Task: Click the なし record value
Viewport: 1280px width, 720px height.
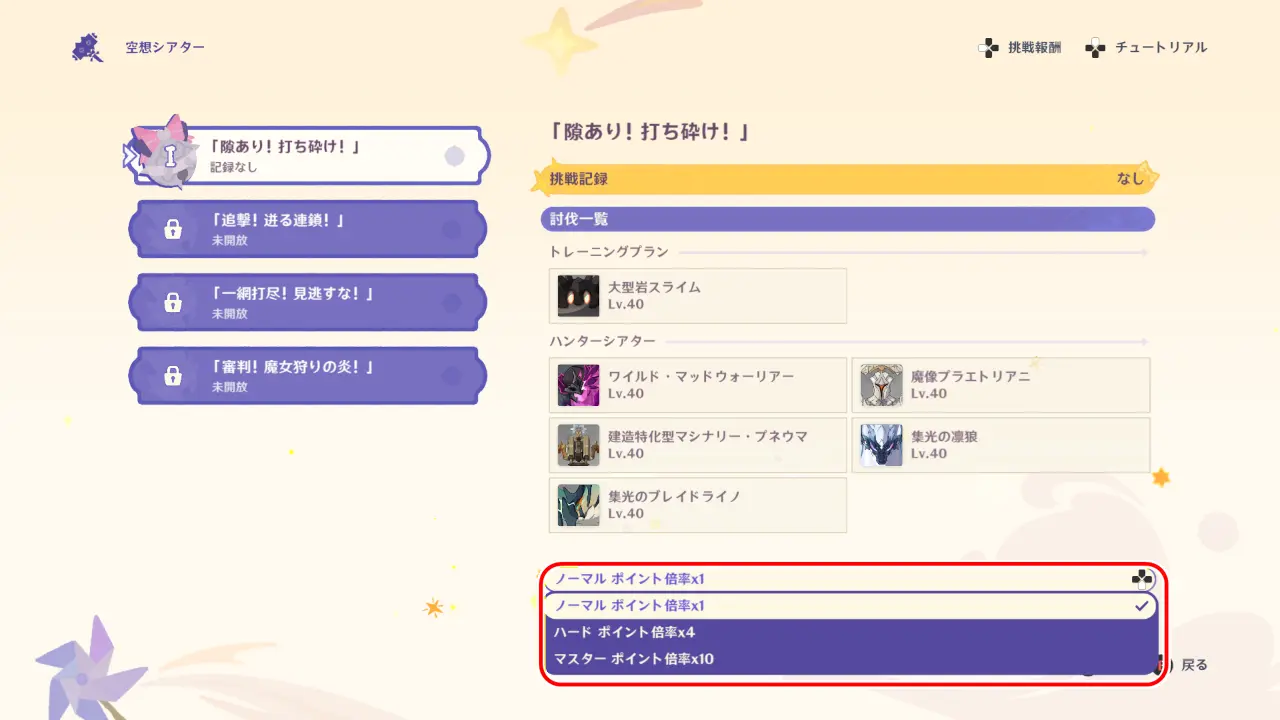Action: coord(1130,179)
